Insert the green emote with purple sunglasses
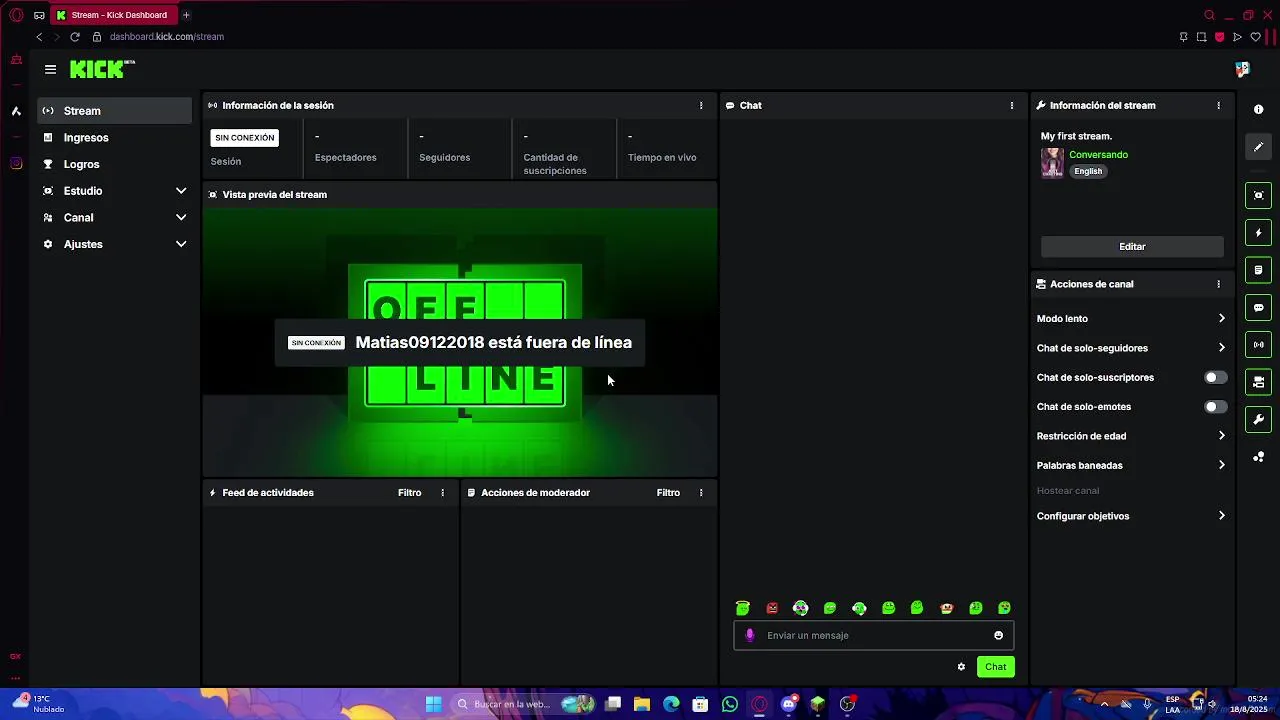1280x720 pixels. 801,608
